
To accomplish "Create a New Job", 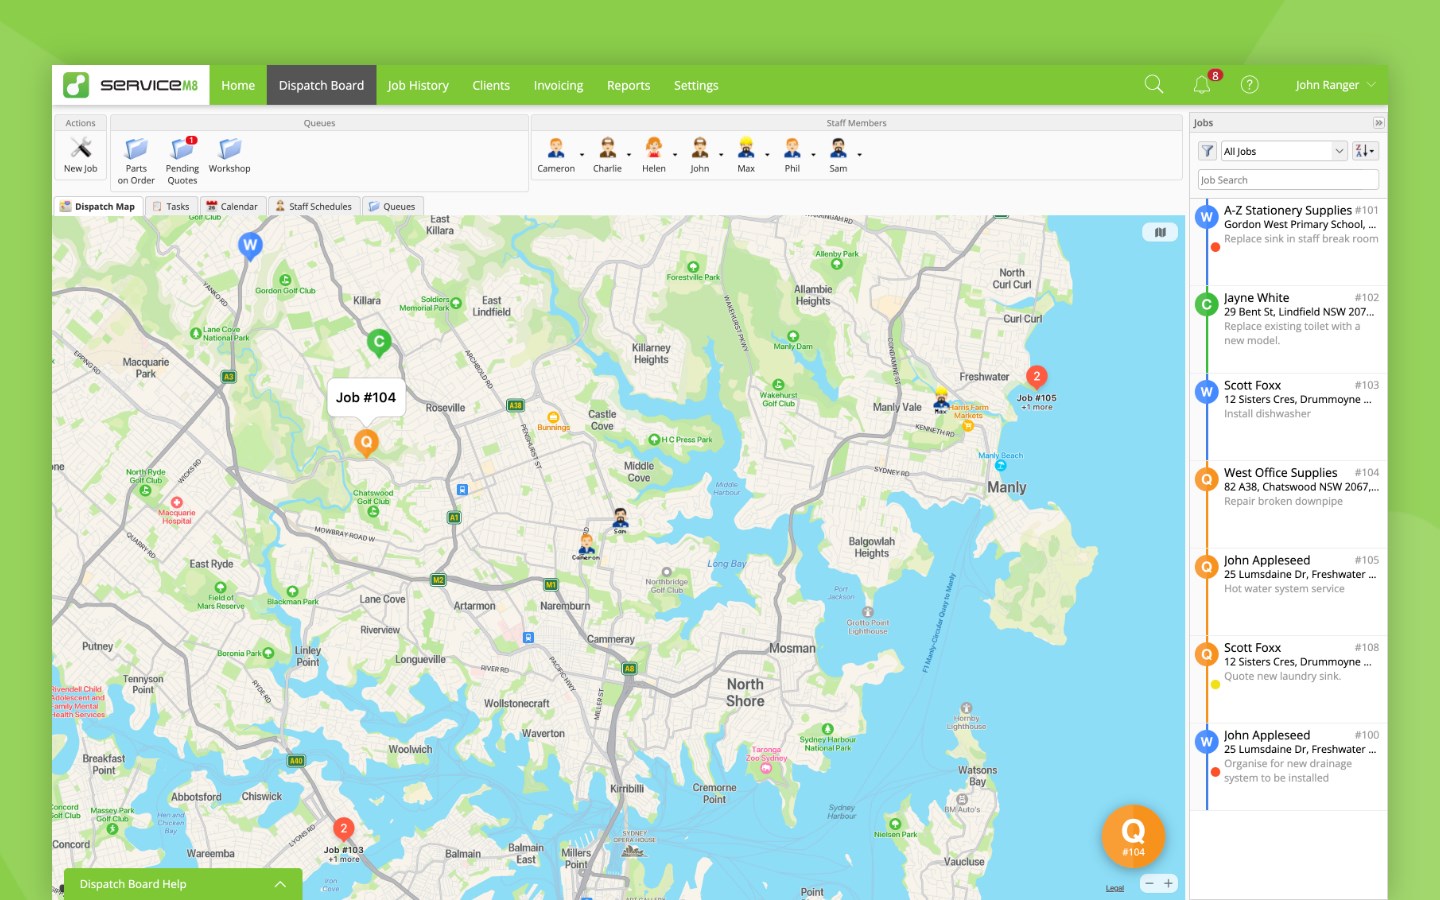I will (x=81, y=155).
